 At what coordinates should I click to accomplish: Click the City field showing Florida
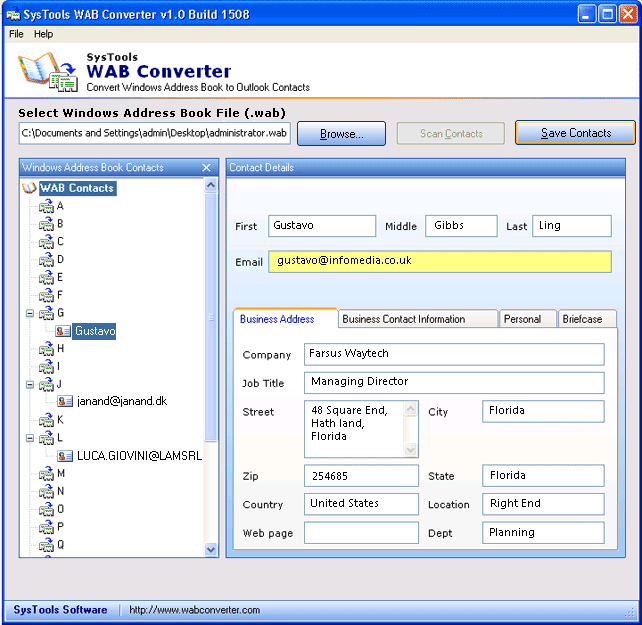tap(543, 411)
